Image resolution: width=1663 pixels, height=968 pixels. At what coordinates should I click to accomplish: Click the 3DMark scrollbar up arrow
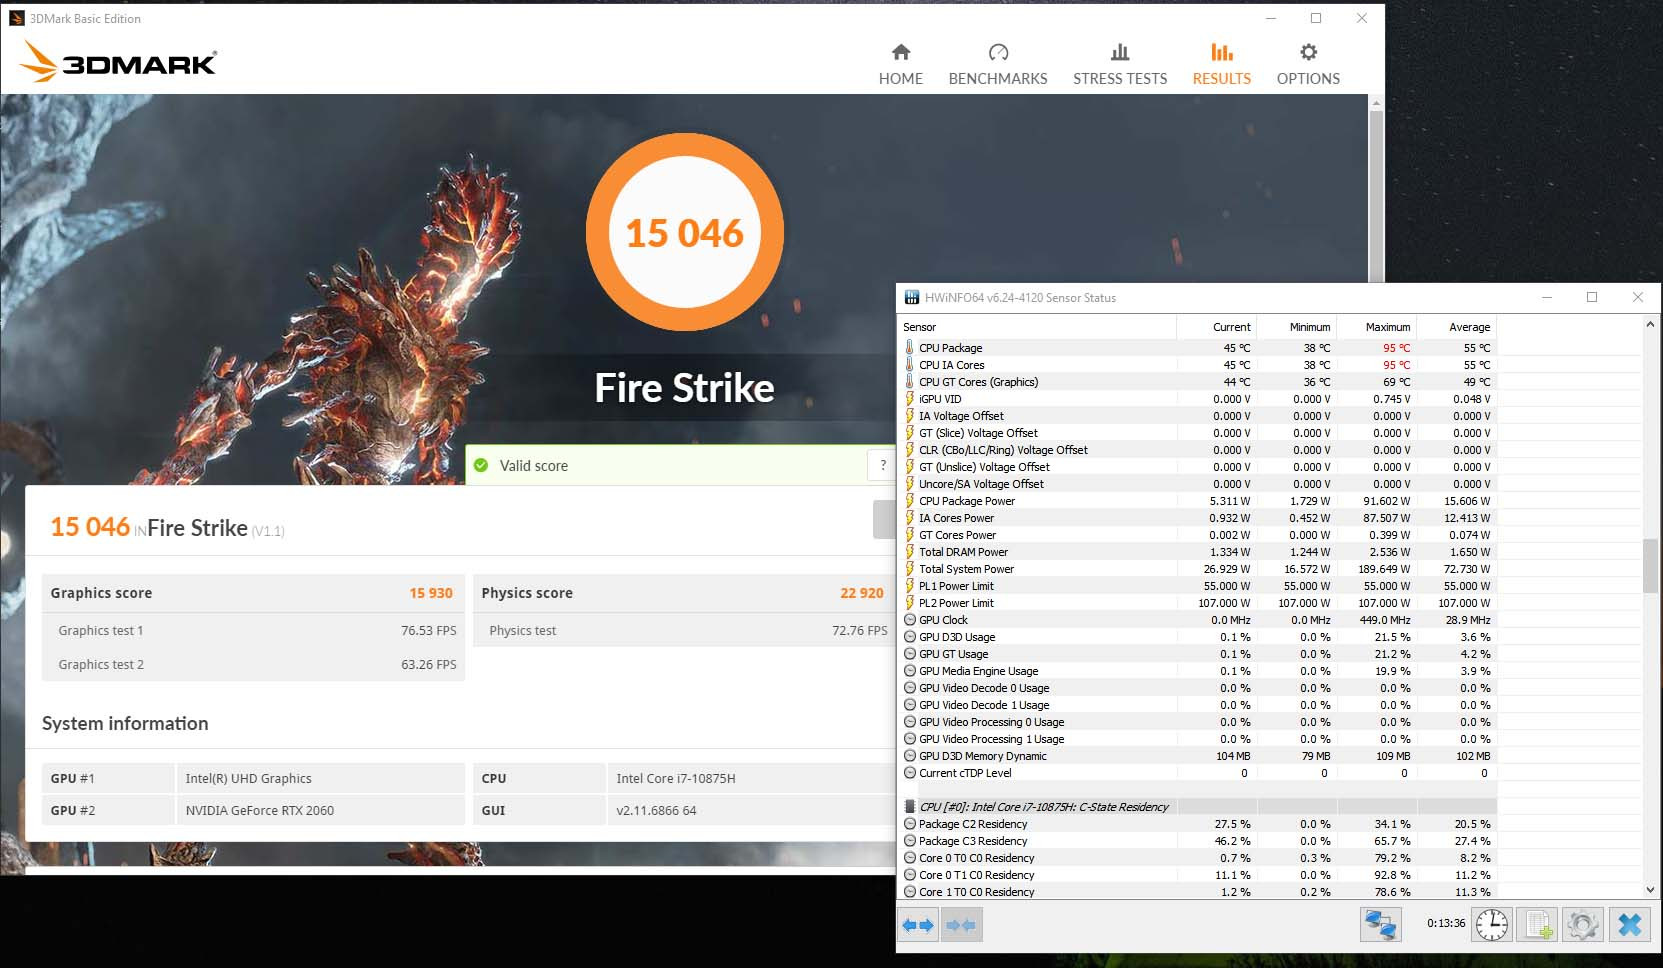pos(1376,102)
